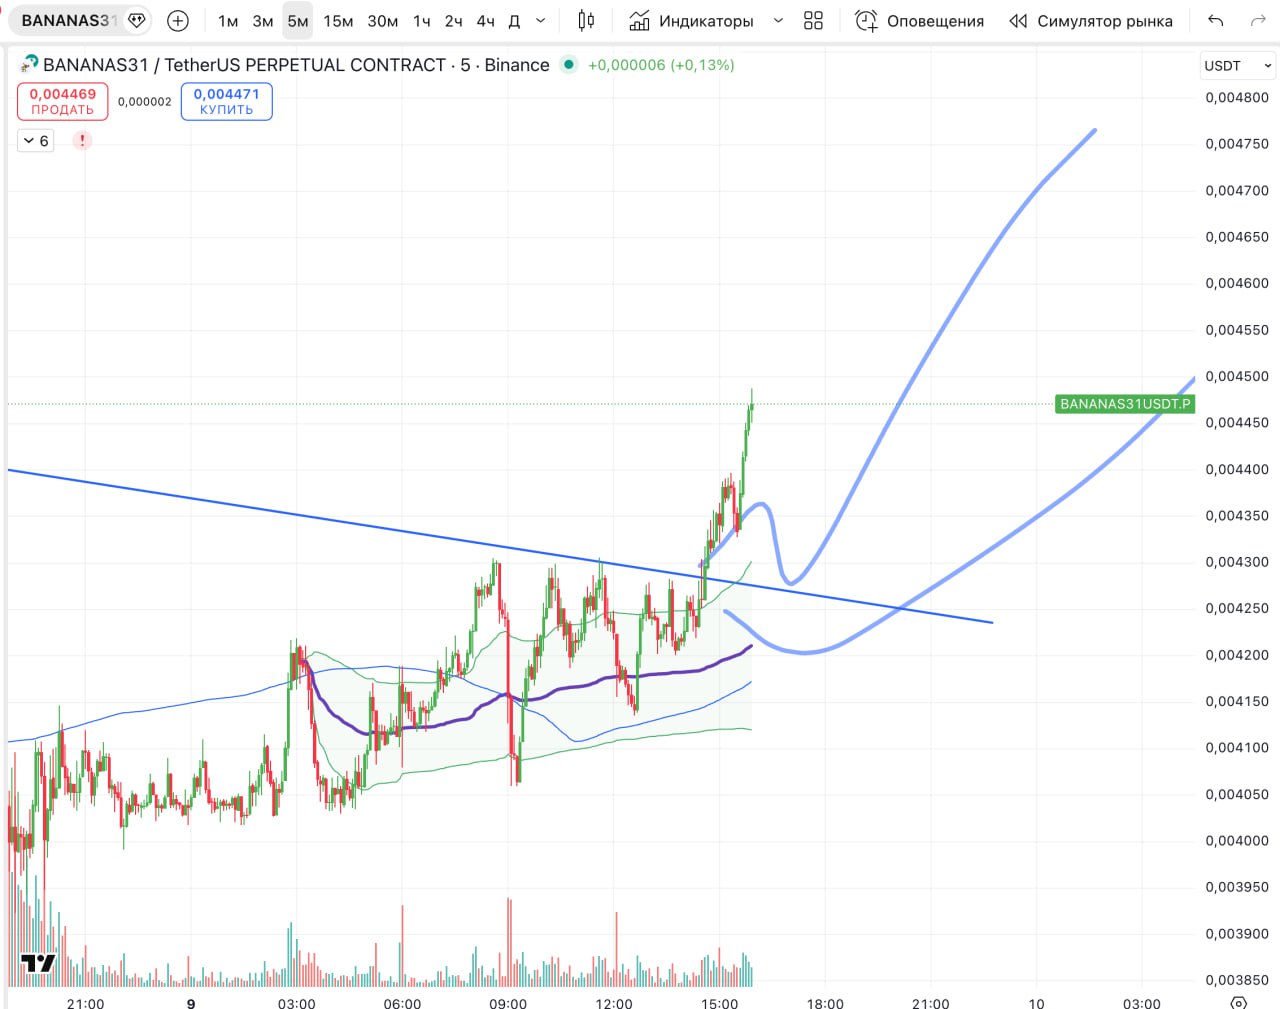Select the Д daily timeframe

[x=514, y=20]
